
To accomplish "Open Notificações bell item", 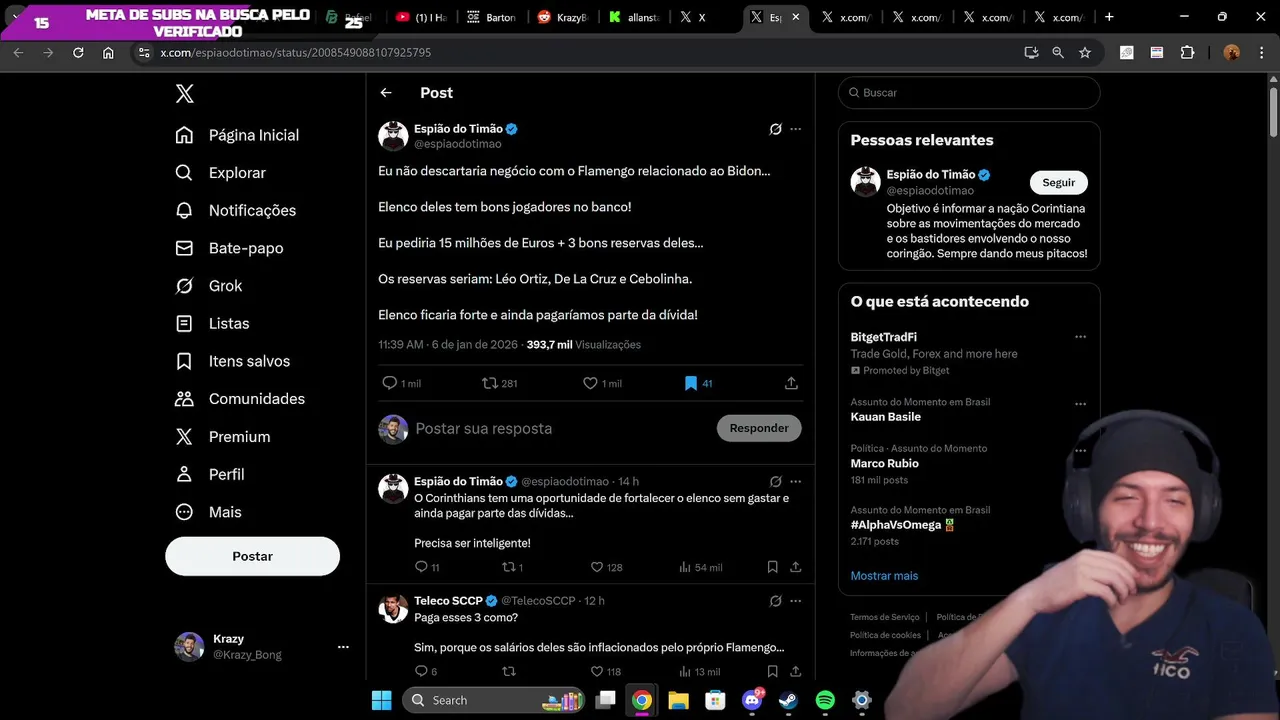I will coord(235,210).
